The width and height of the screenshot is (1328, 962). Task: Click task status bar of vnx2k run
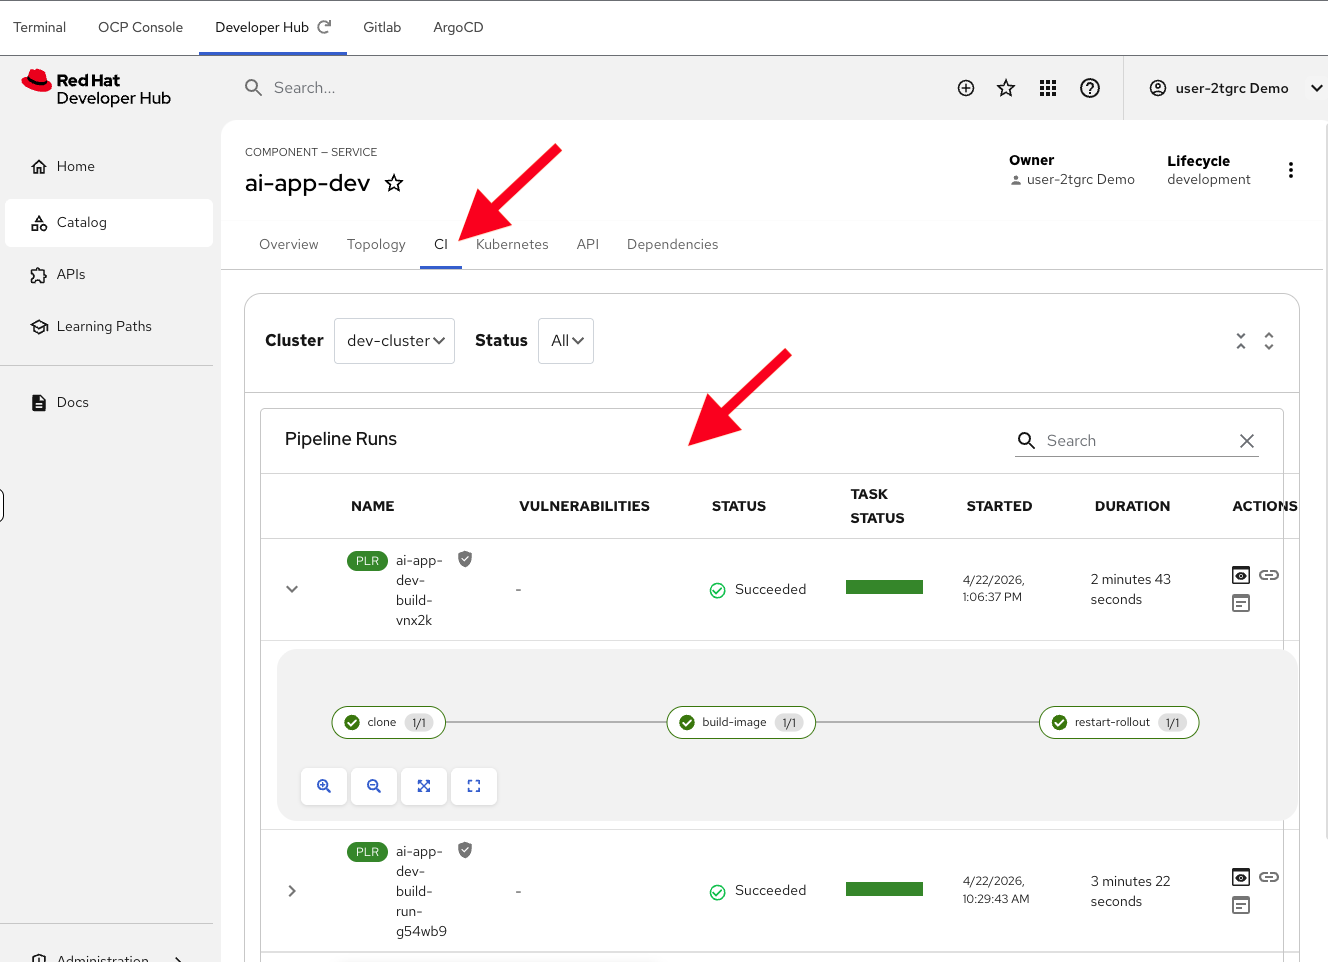884,587
